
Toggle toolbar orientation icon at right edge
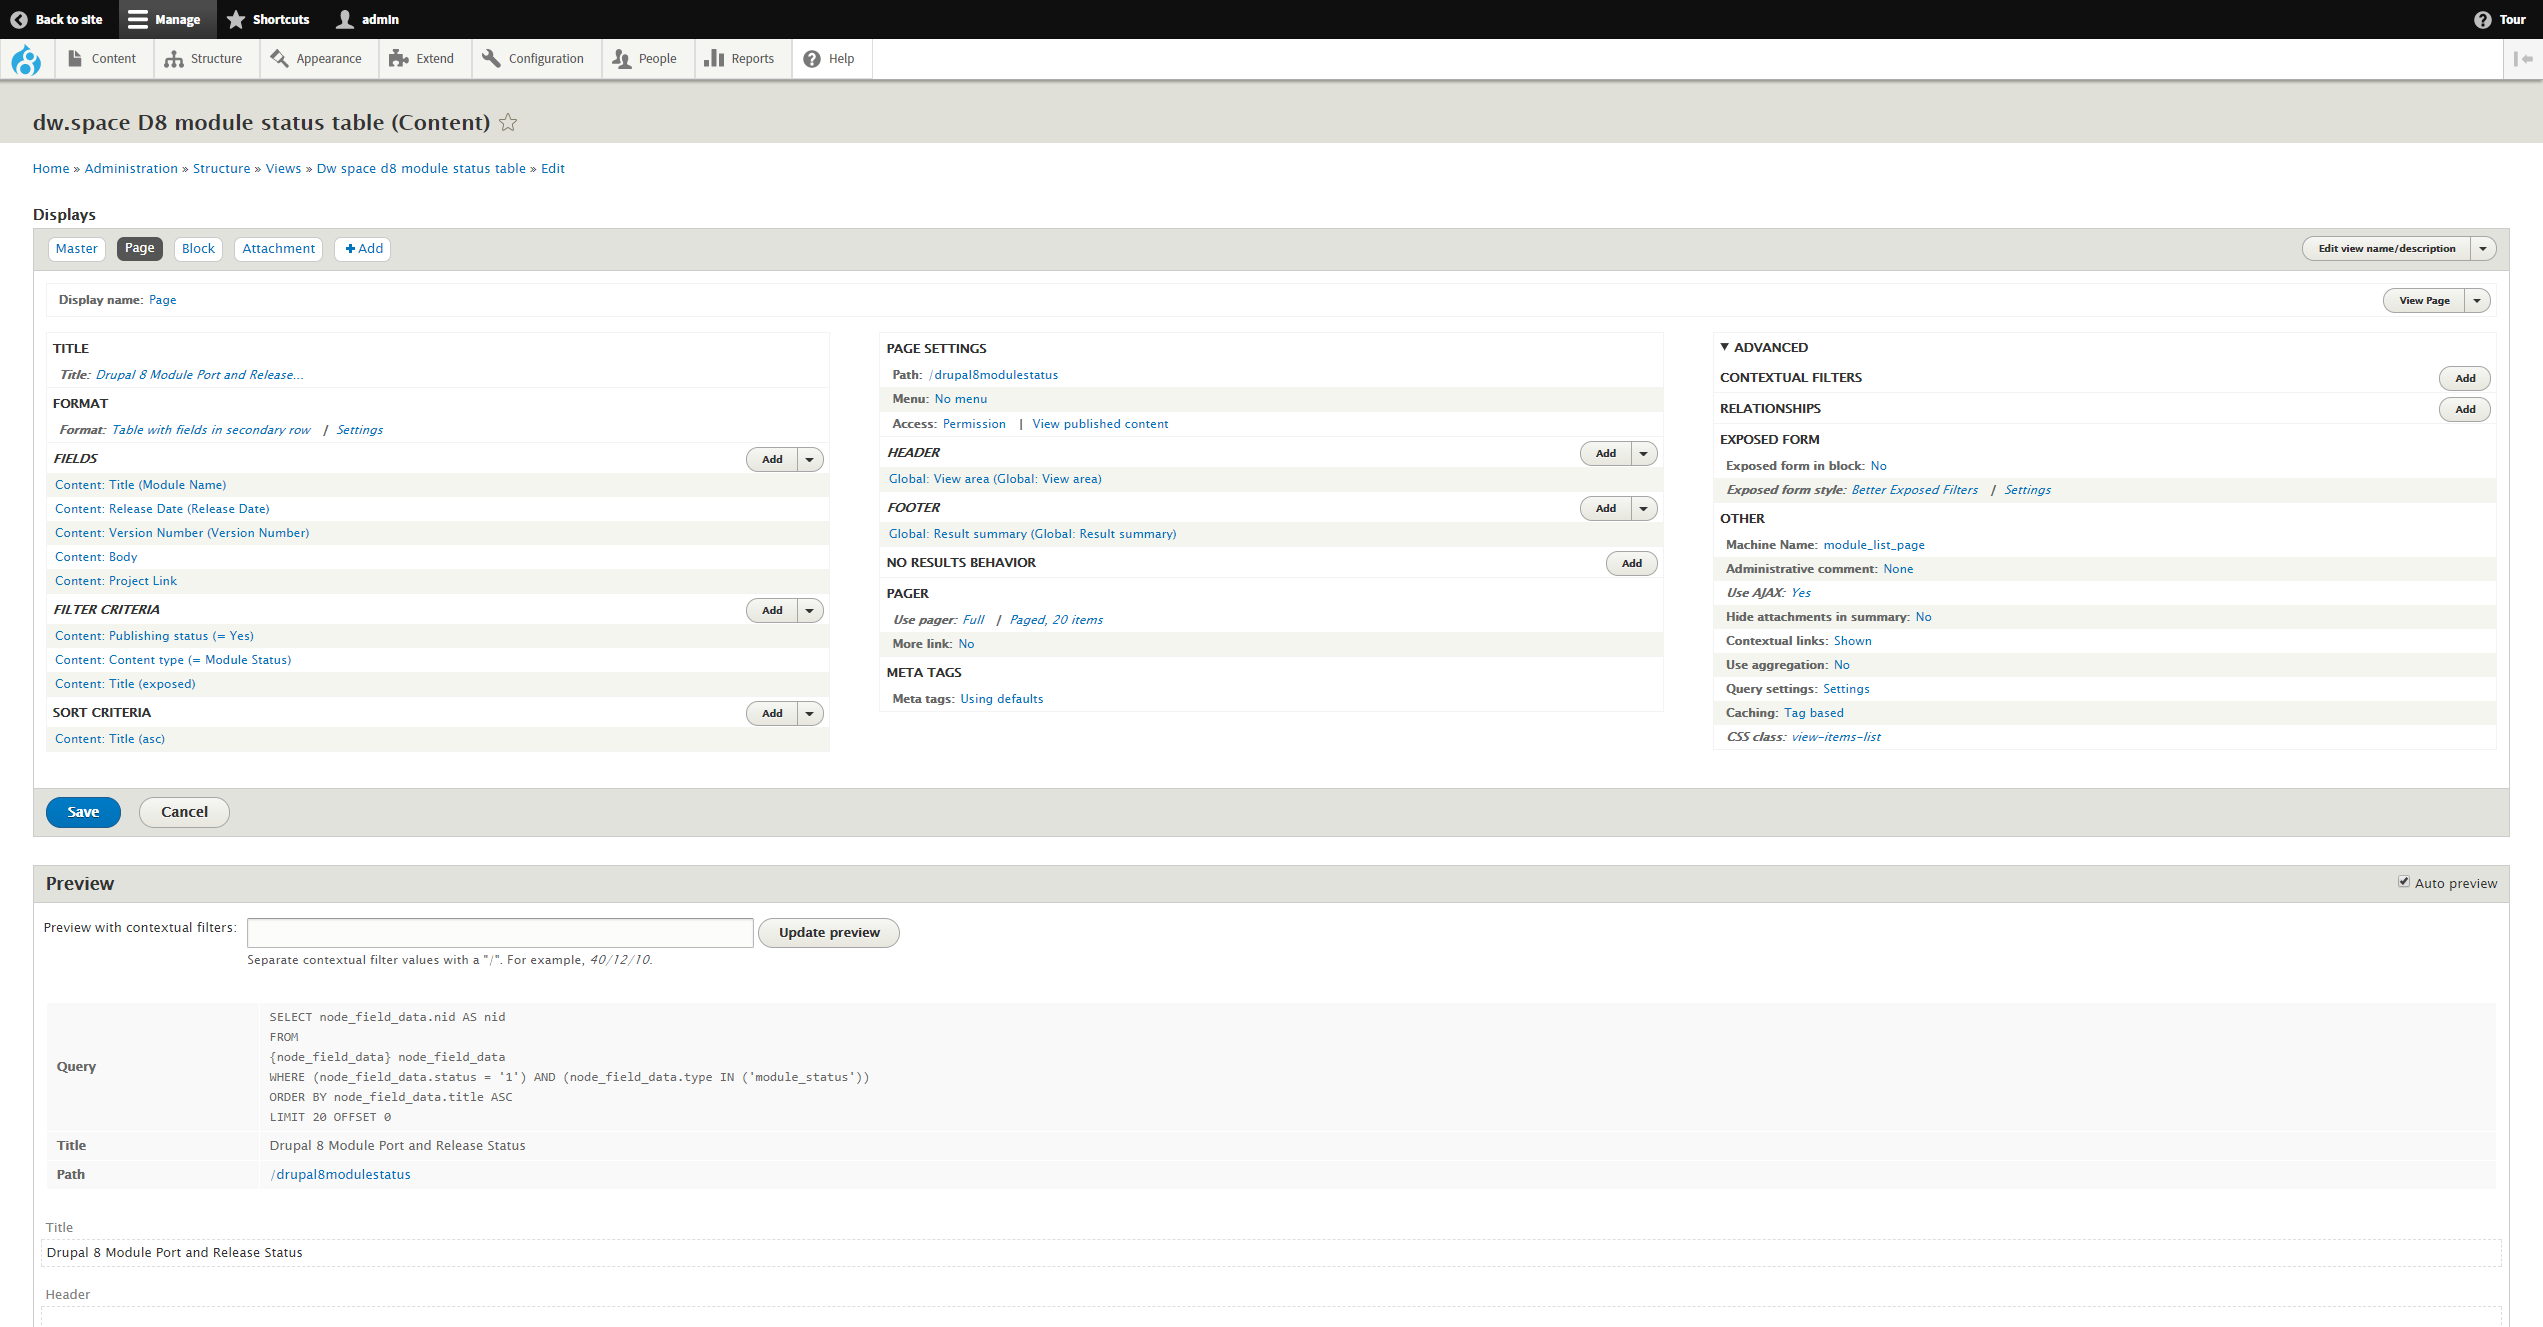(x=2523, y=59)
